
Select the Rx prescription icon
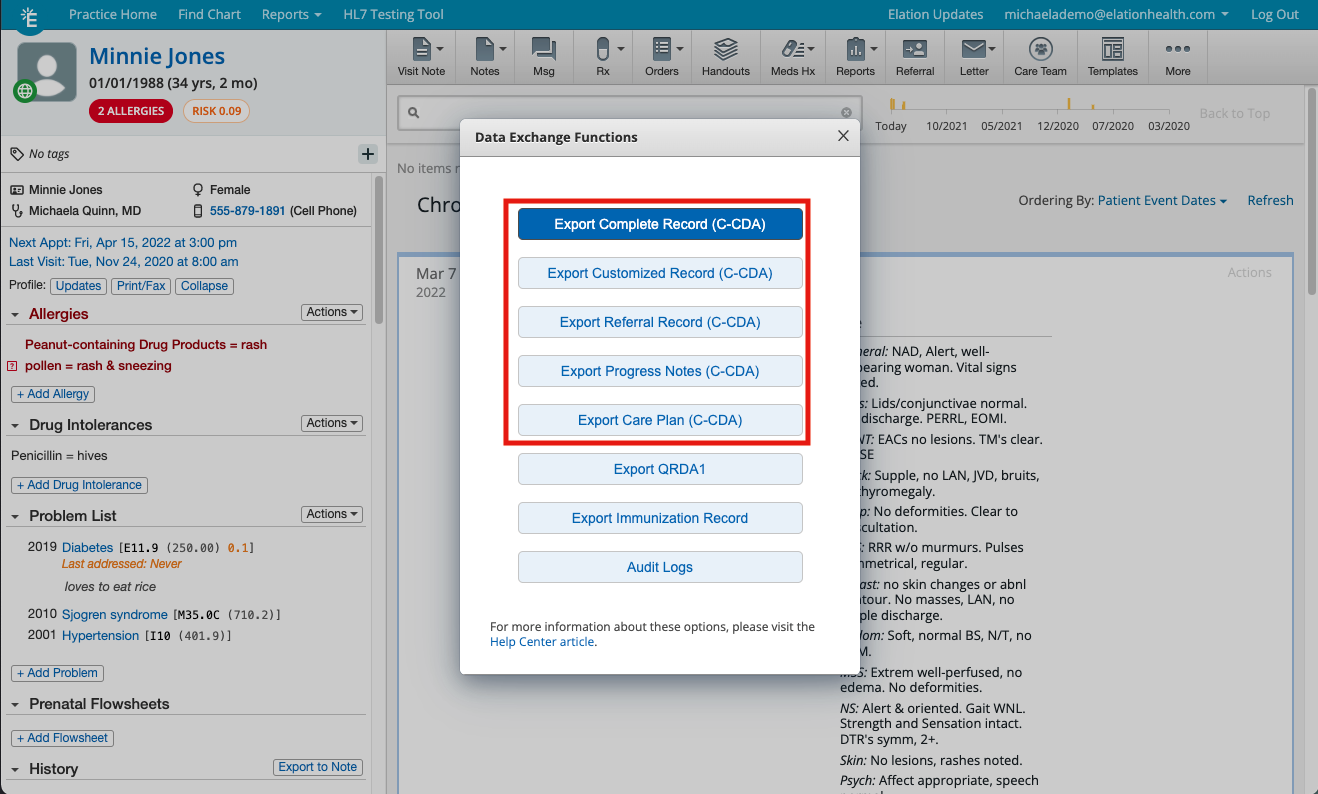603,55
